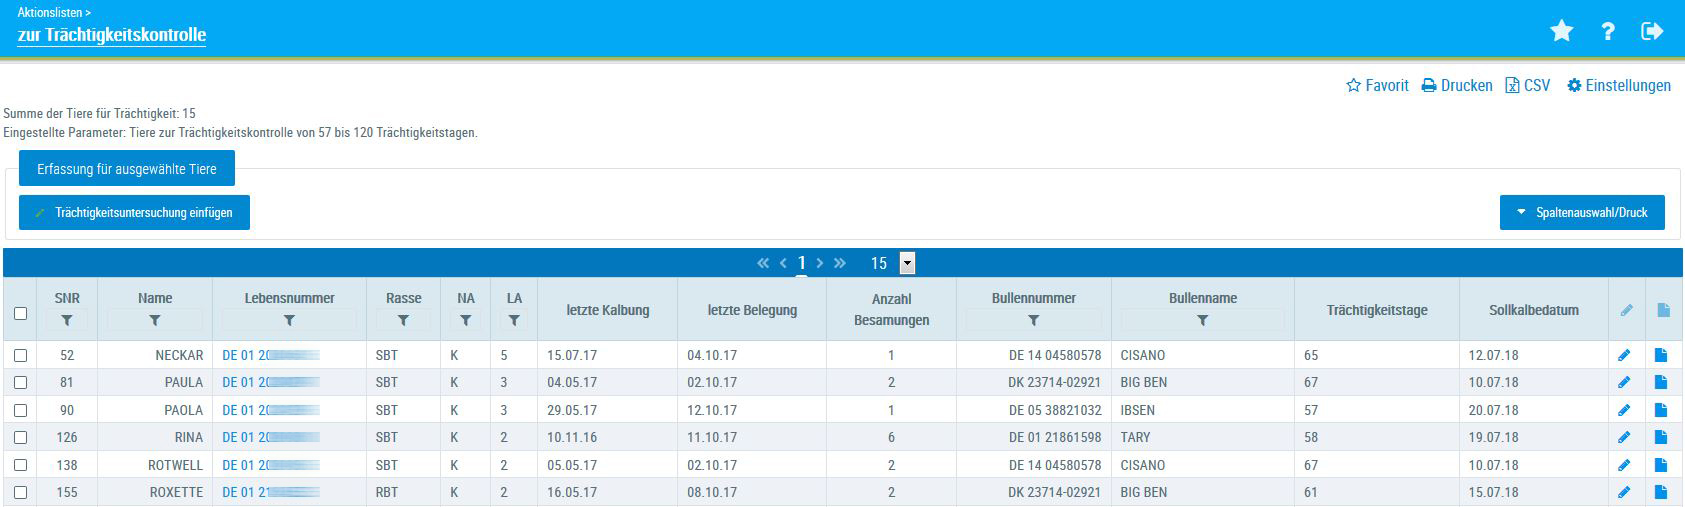The image size is (1685, 507).
Task: Click Trächtigkeitsuntersuchung einfügen button
Action: coord(134,212)
